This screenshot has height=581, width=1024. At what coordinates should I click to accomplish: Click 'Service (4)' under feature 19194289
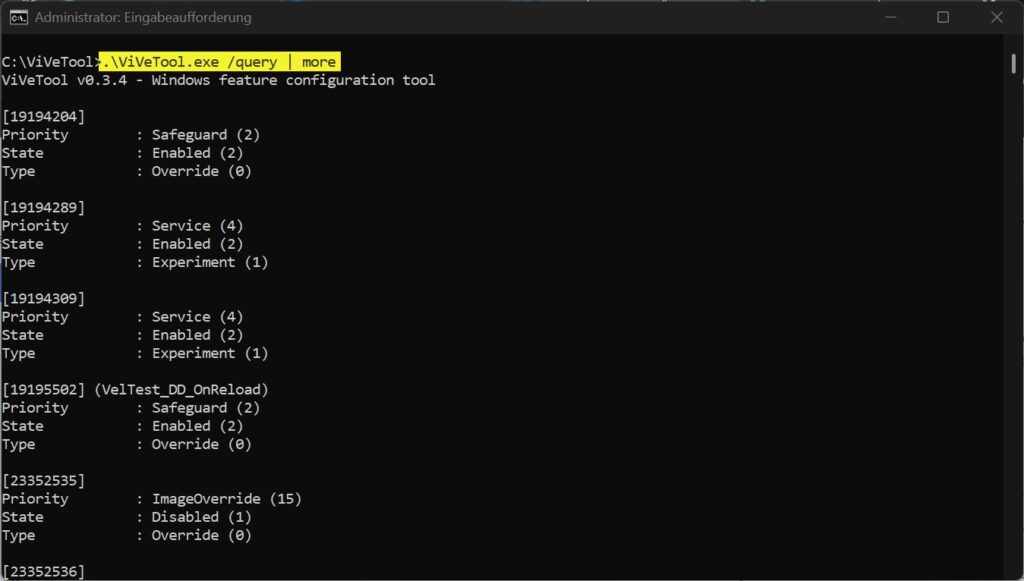click(197, 226)
